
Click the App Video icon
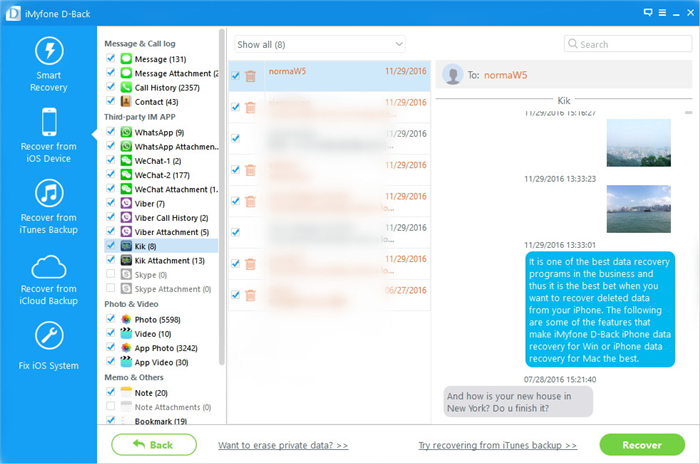[126, 362]
